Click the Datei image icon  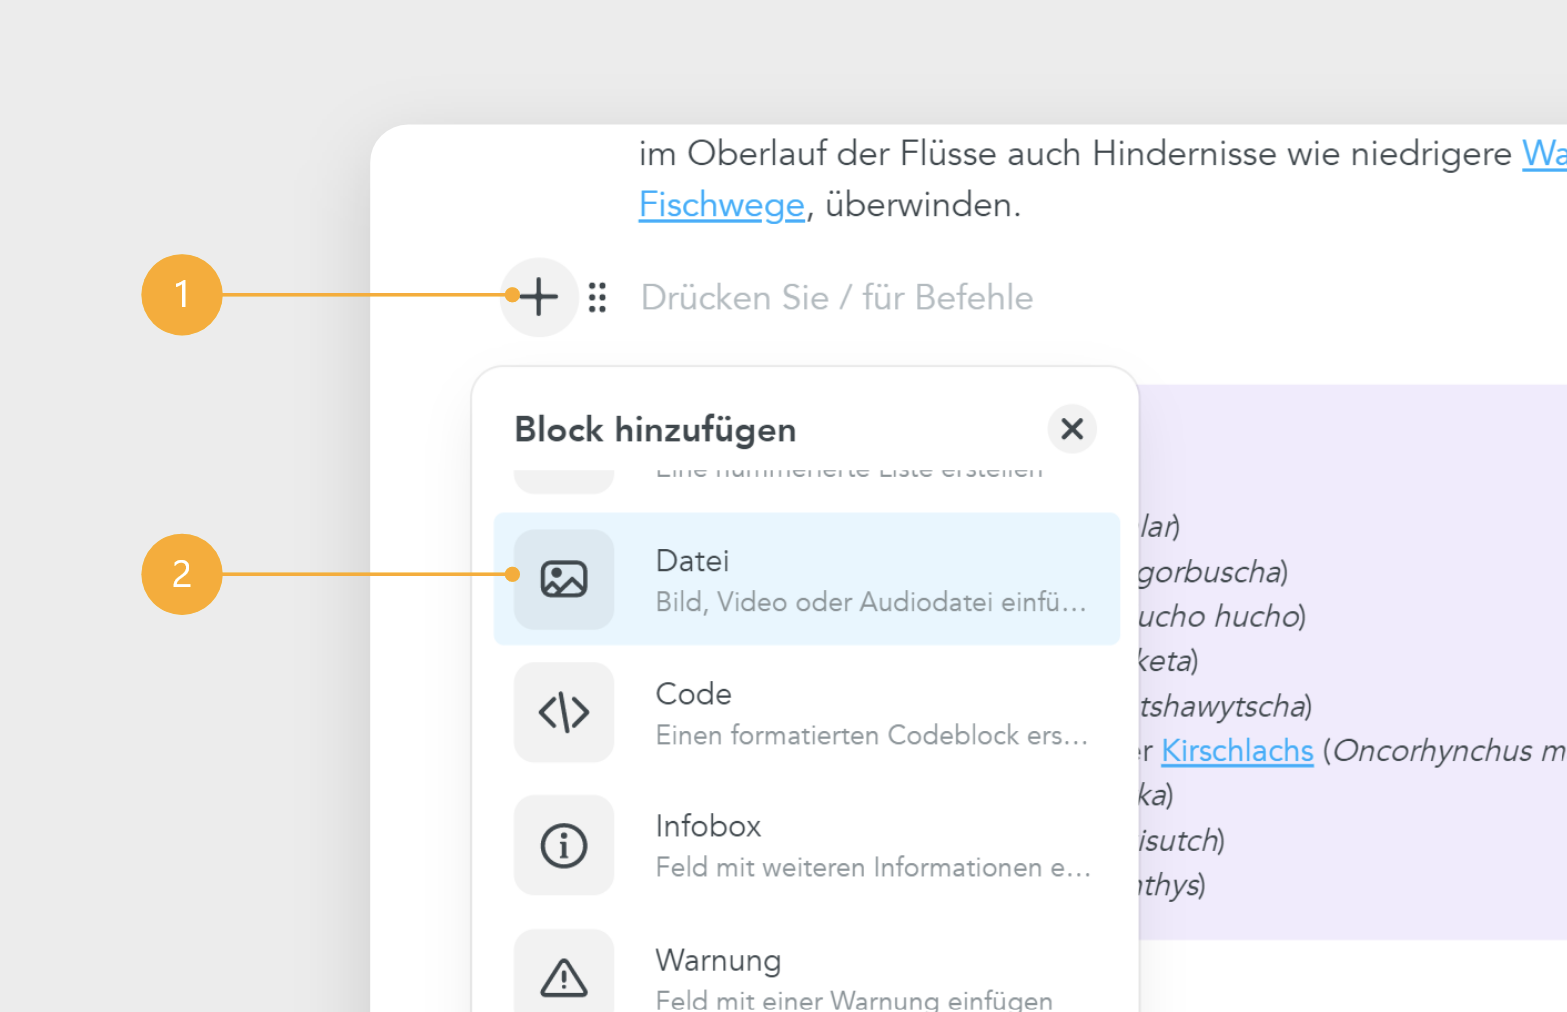pyautogui.click(x=564, y=579)
